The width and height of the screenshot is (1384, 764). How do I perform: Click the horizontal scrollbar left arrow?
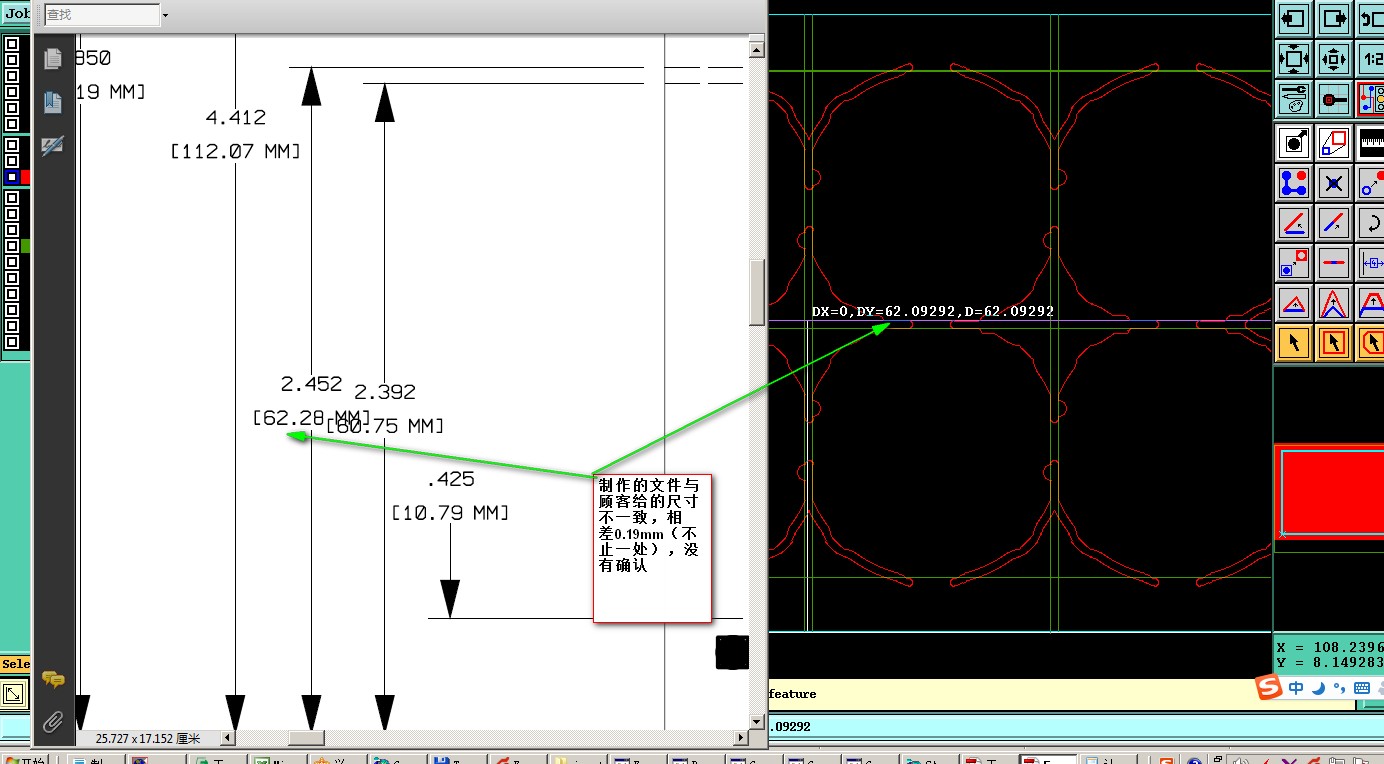[228, 738]
